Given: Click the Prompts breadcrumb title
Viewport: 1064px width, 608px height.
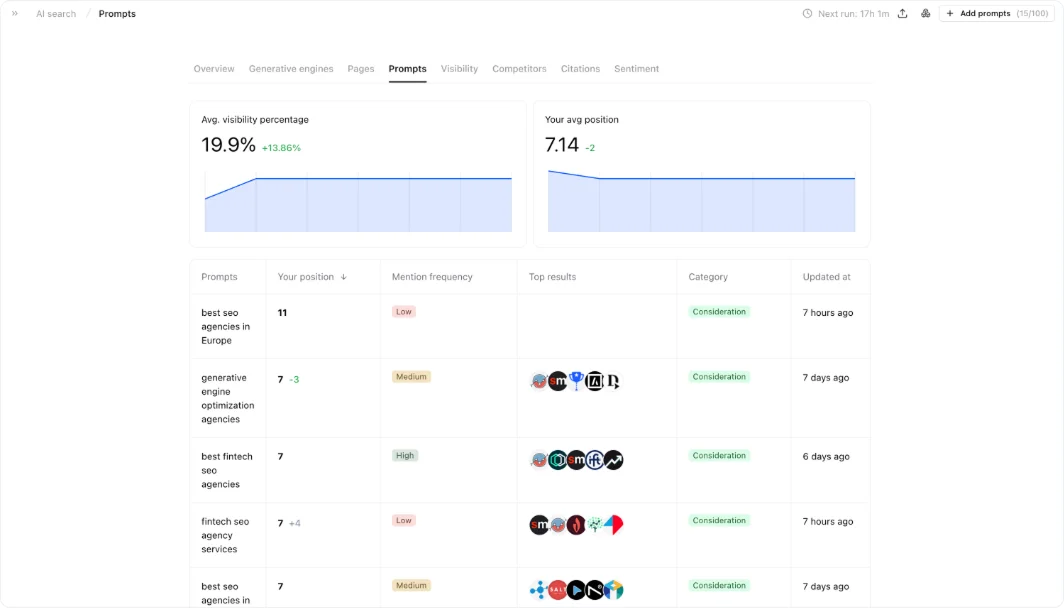Looking at the screenshot, I should tap(117, 14).
